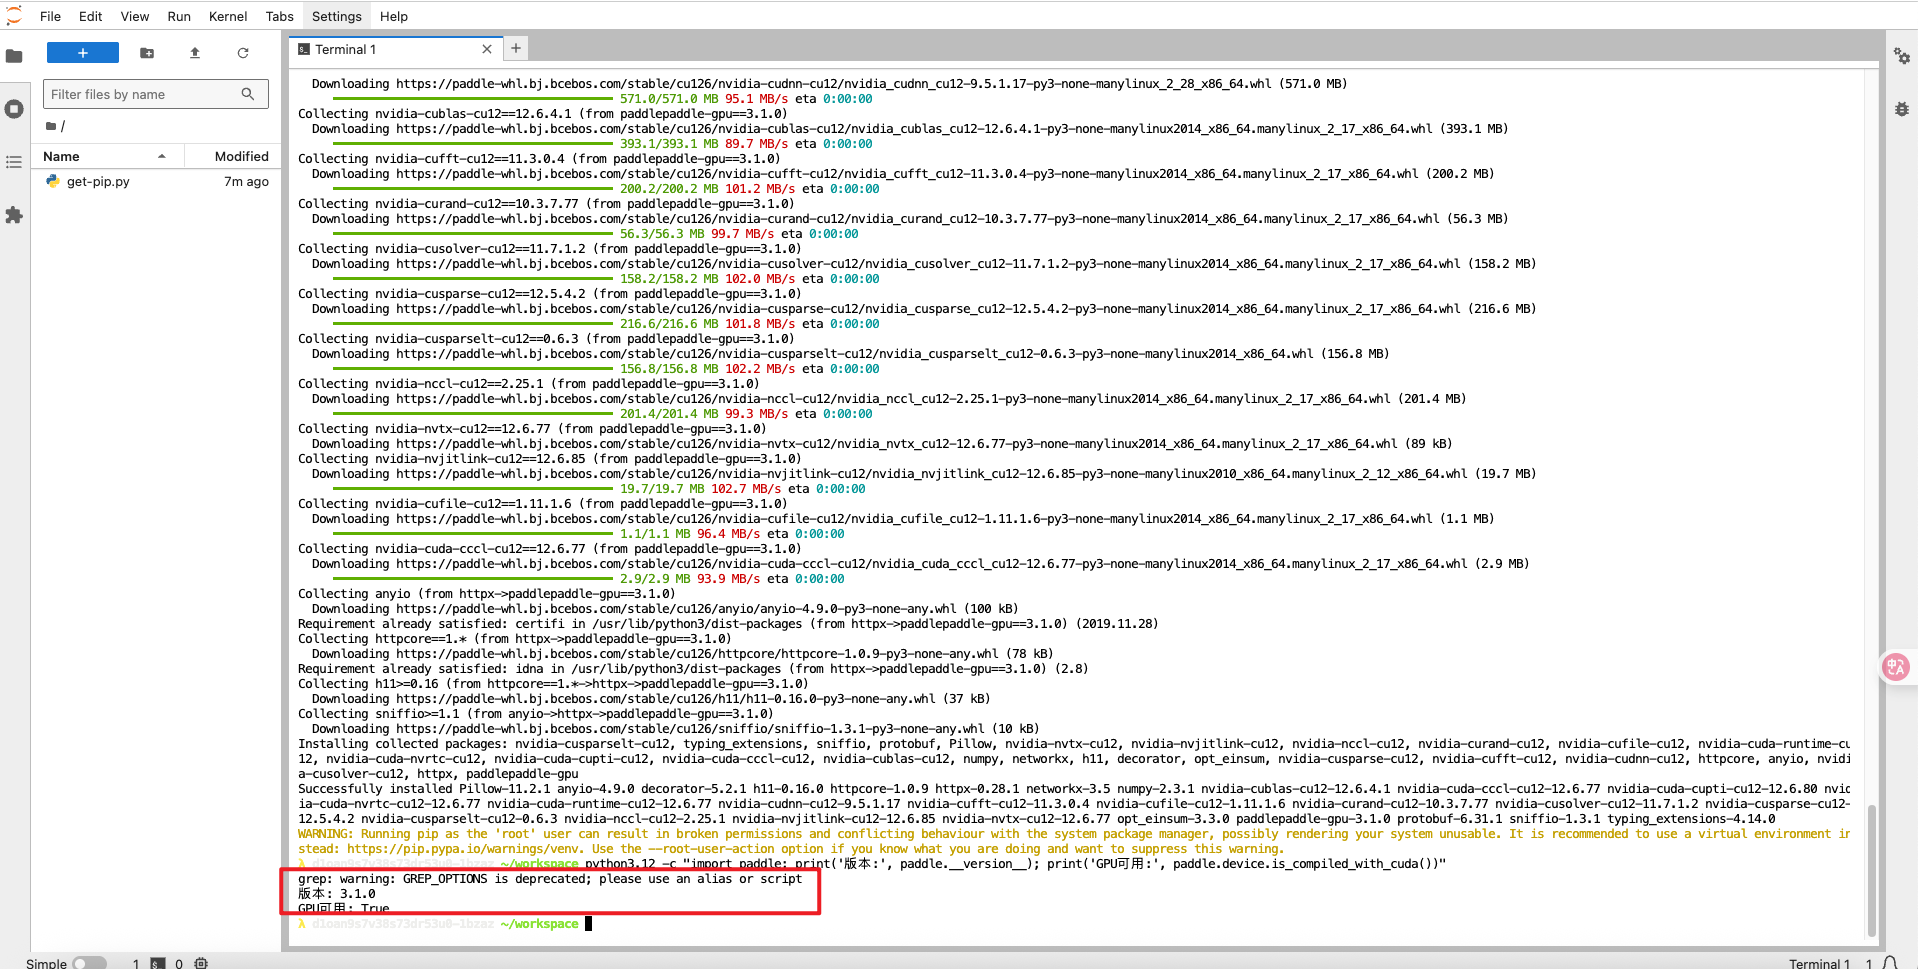1918x969 pixels.
Task: Click the notification bell in status bar
Action: (1890, 963)
